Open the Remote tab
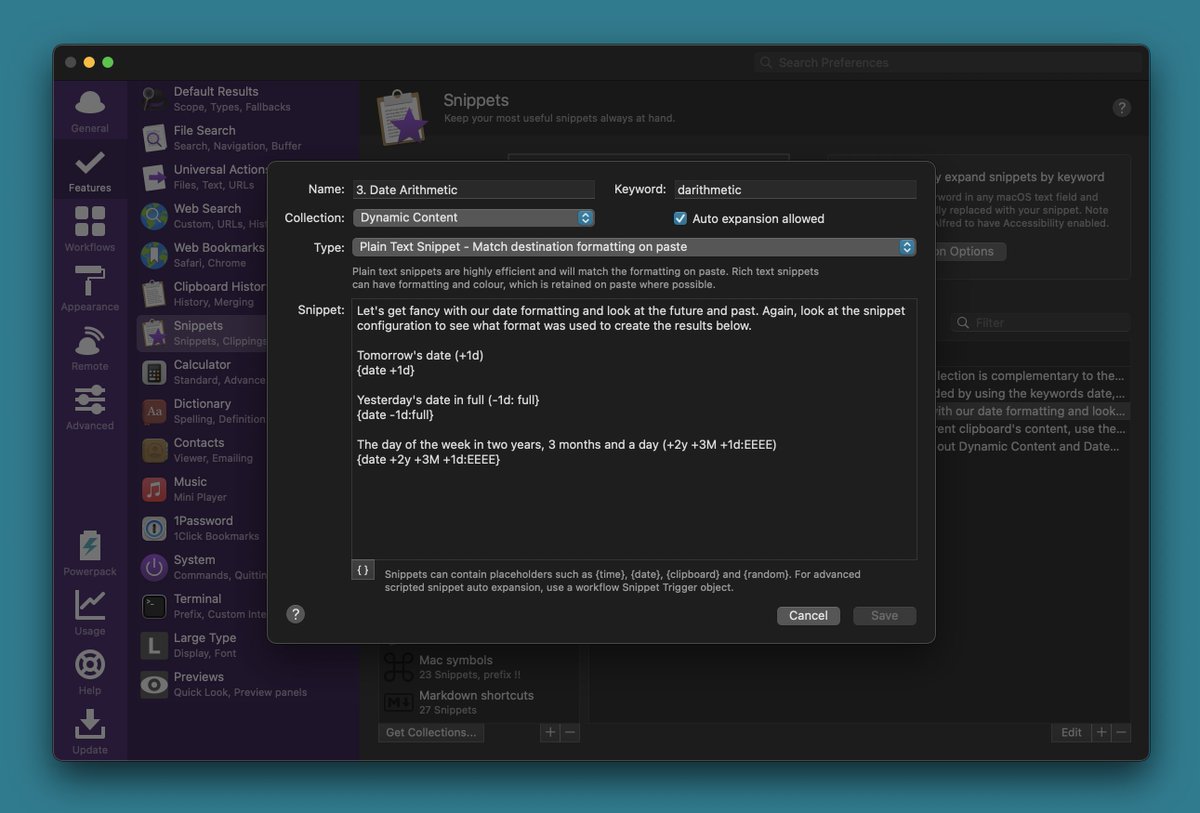 click(x=90, y=348)
